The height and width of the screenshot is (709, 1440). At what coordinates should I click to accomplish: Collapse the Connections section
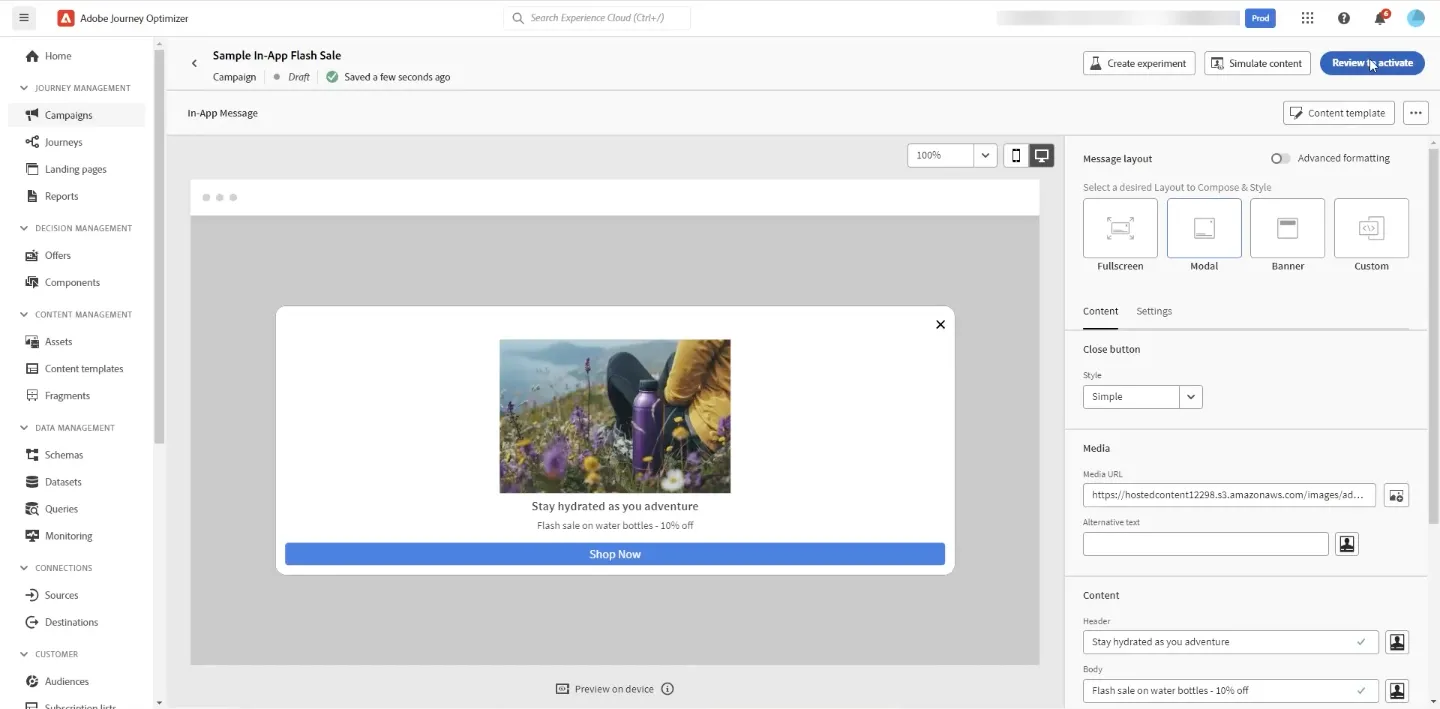(24, 568)
